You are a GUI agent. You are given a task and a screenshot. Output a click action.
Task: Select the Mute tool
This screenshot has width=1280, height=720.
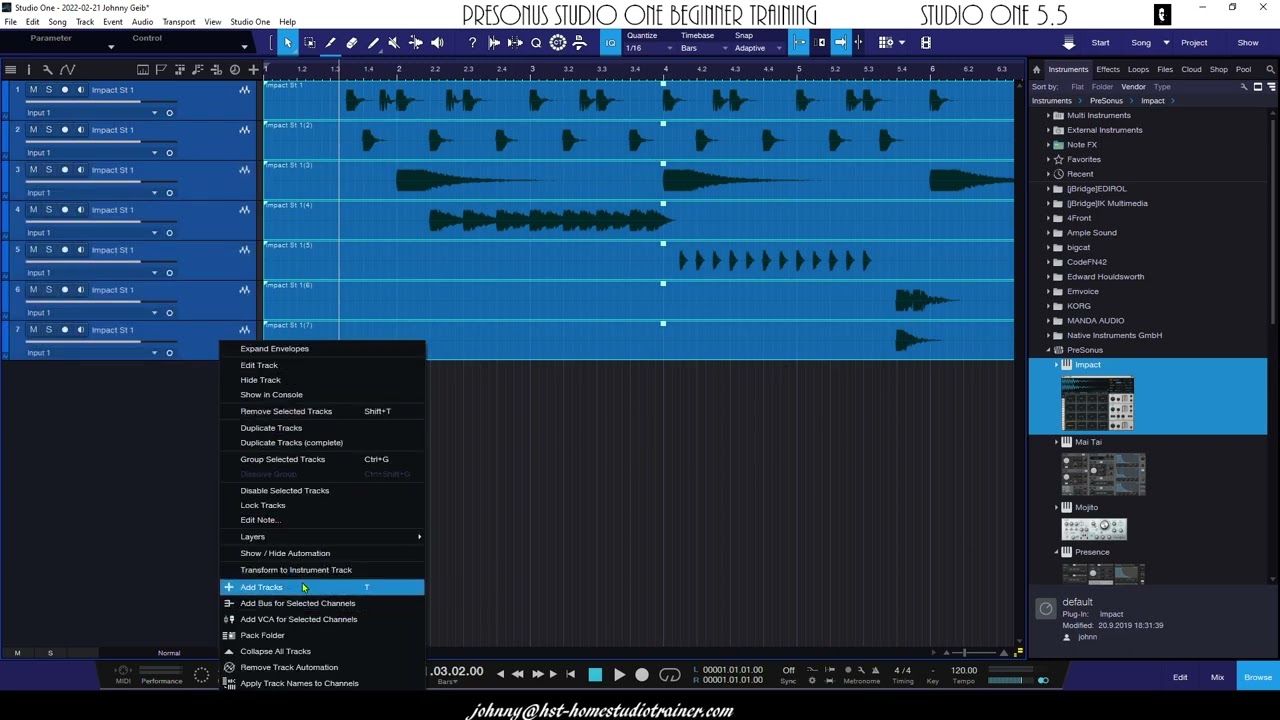coord(394,43)
